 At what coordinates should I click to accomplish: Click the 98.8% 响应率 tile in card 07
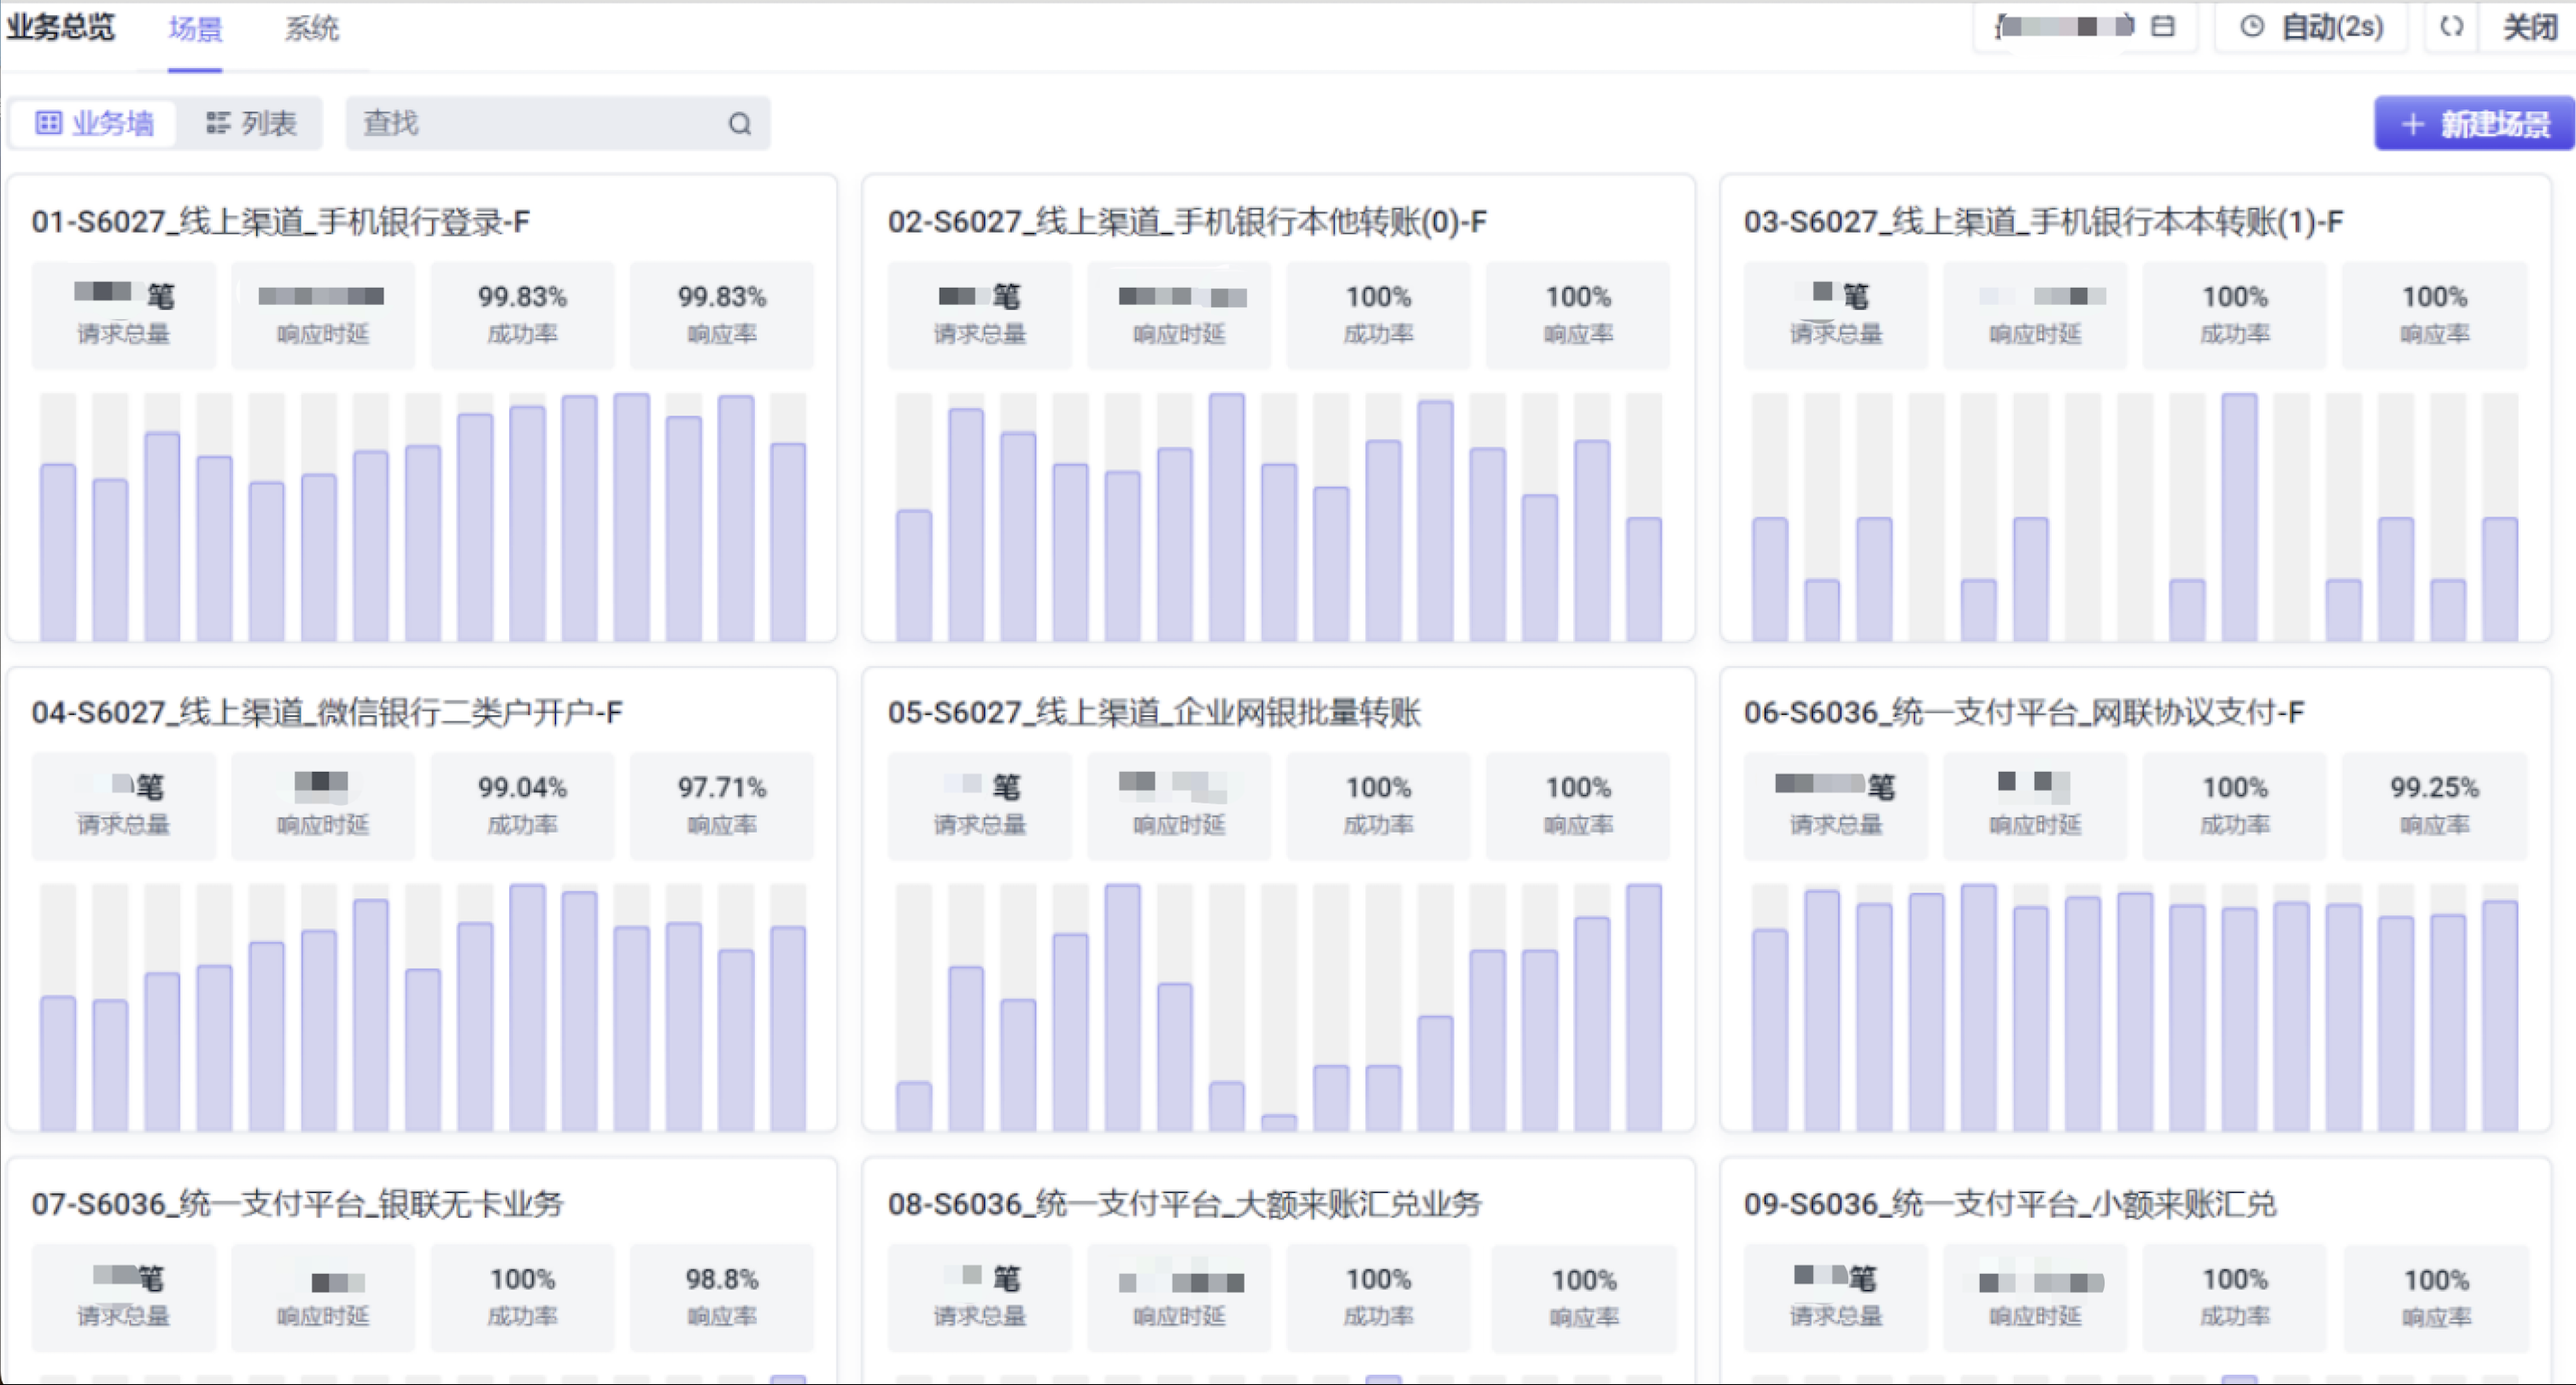(x=722, y=1296)
